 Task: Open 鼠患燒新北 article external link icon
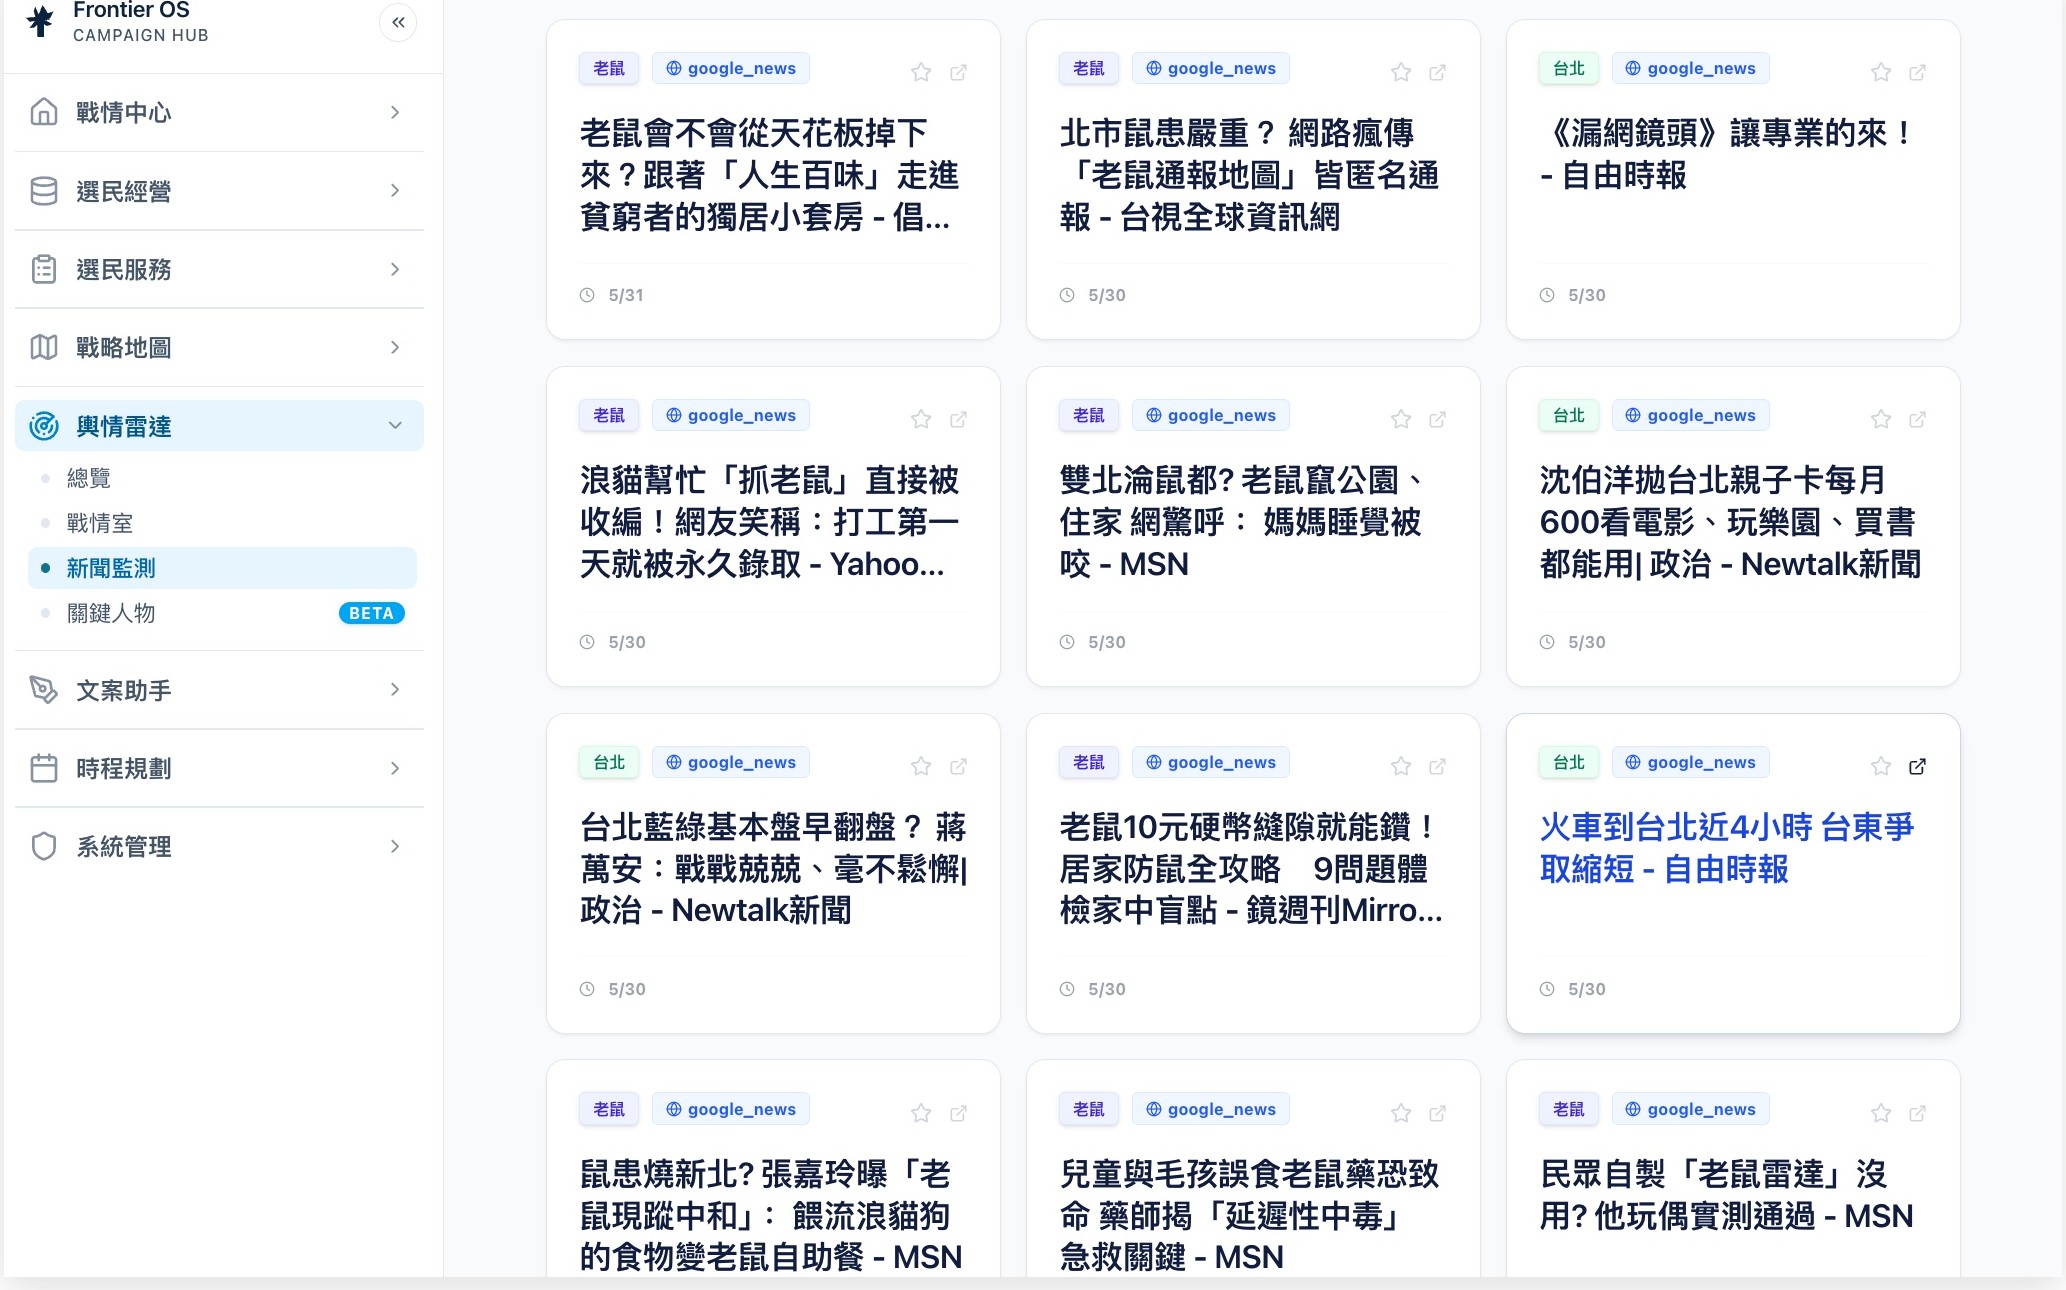[x=958, y=1113]
